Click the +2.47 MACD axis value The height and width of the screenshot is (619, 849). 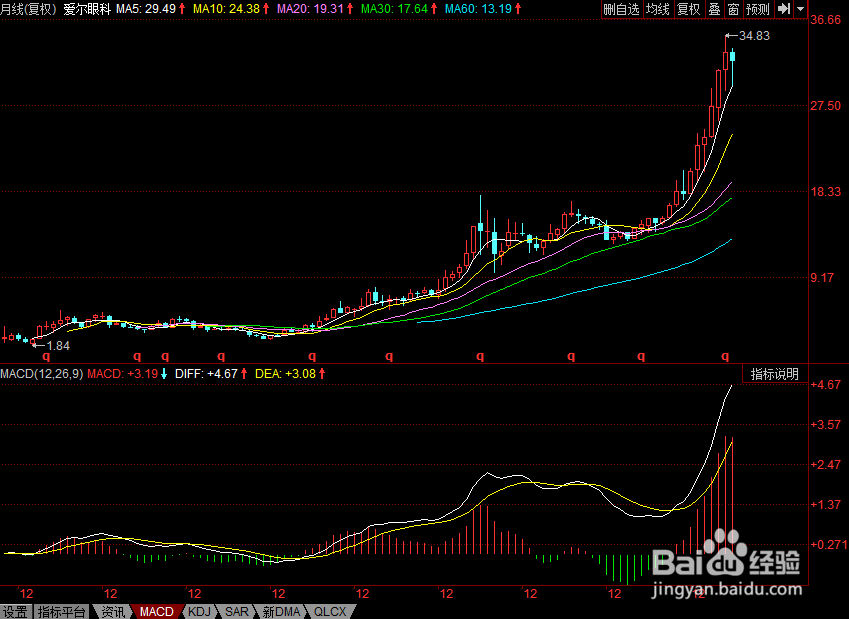(x=826, y=465)
